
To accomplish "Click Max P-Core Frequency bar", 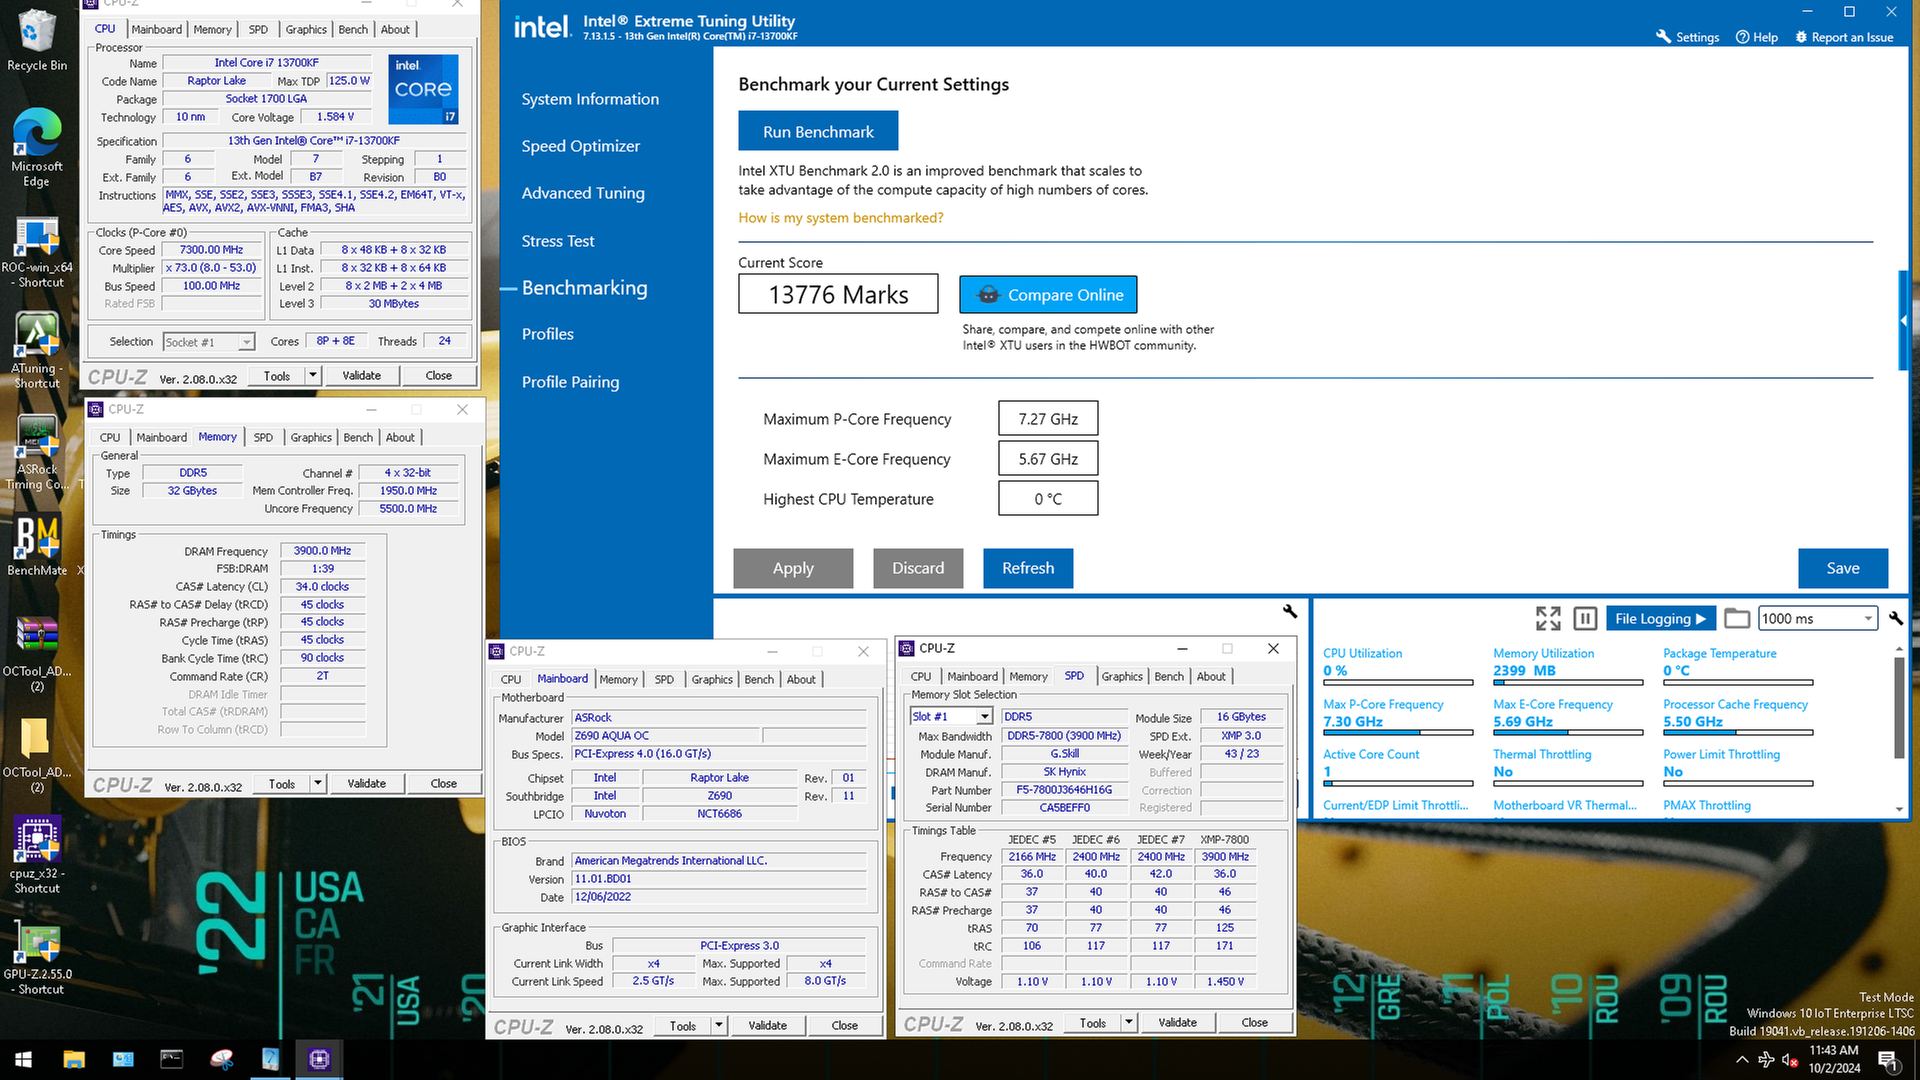I will (1398, 733).
